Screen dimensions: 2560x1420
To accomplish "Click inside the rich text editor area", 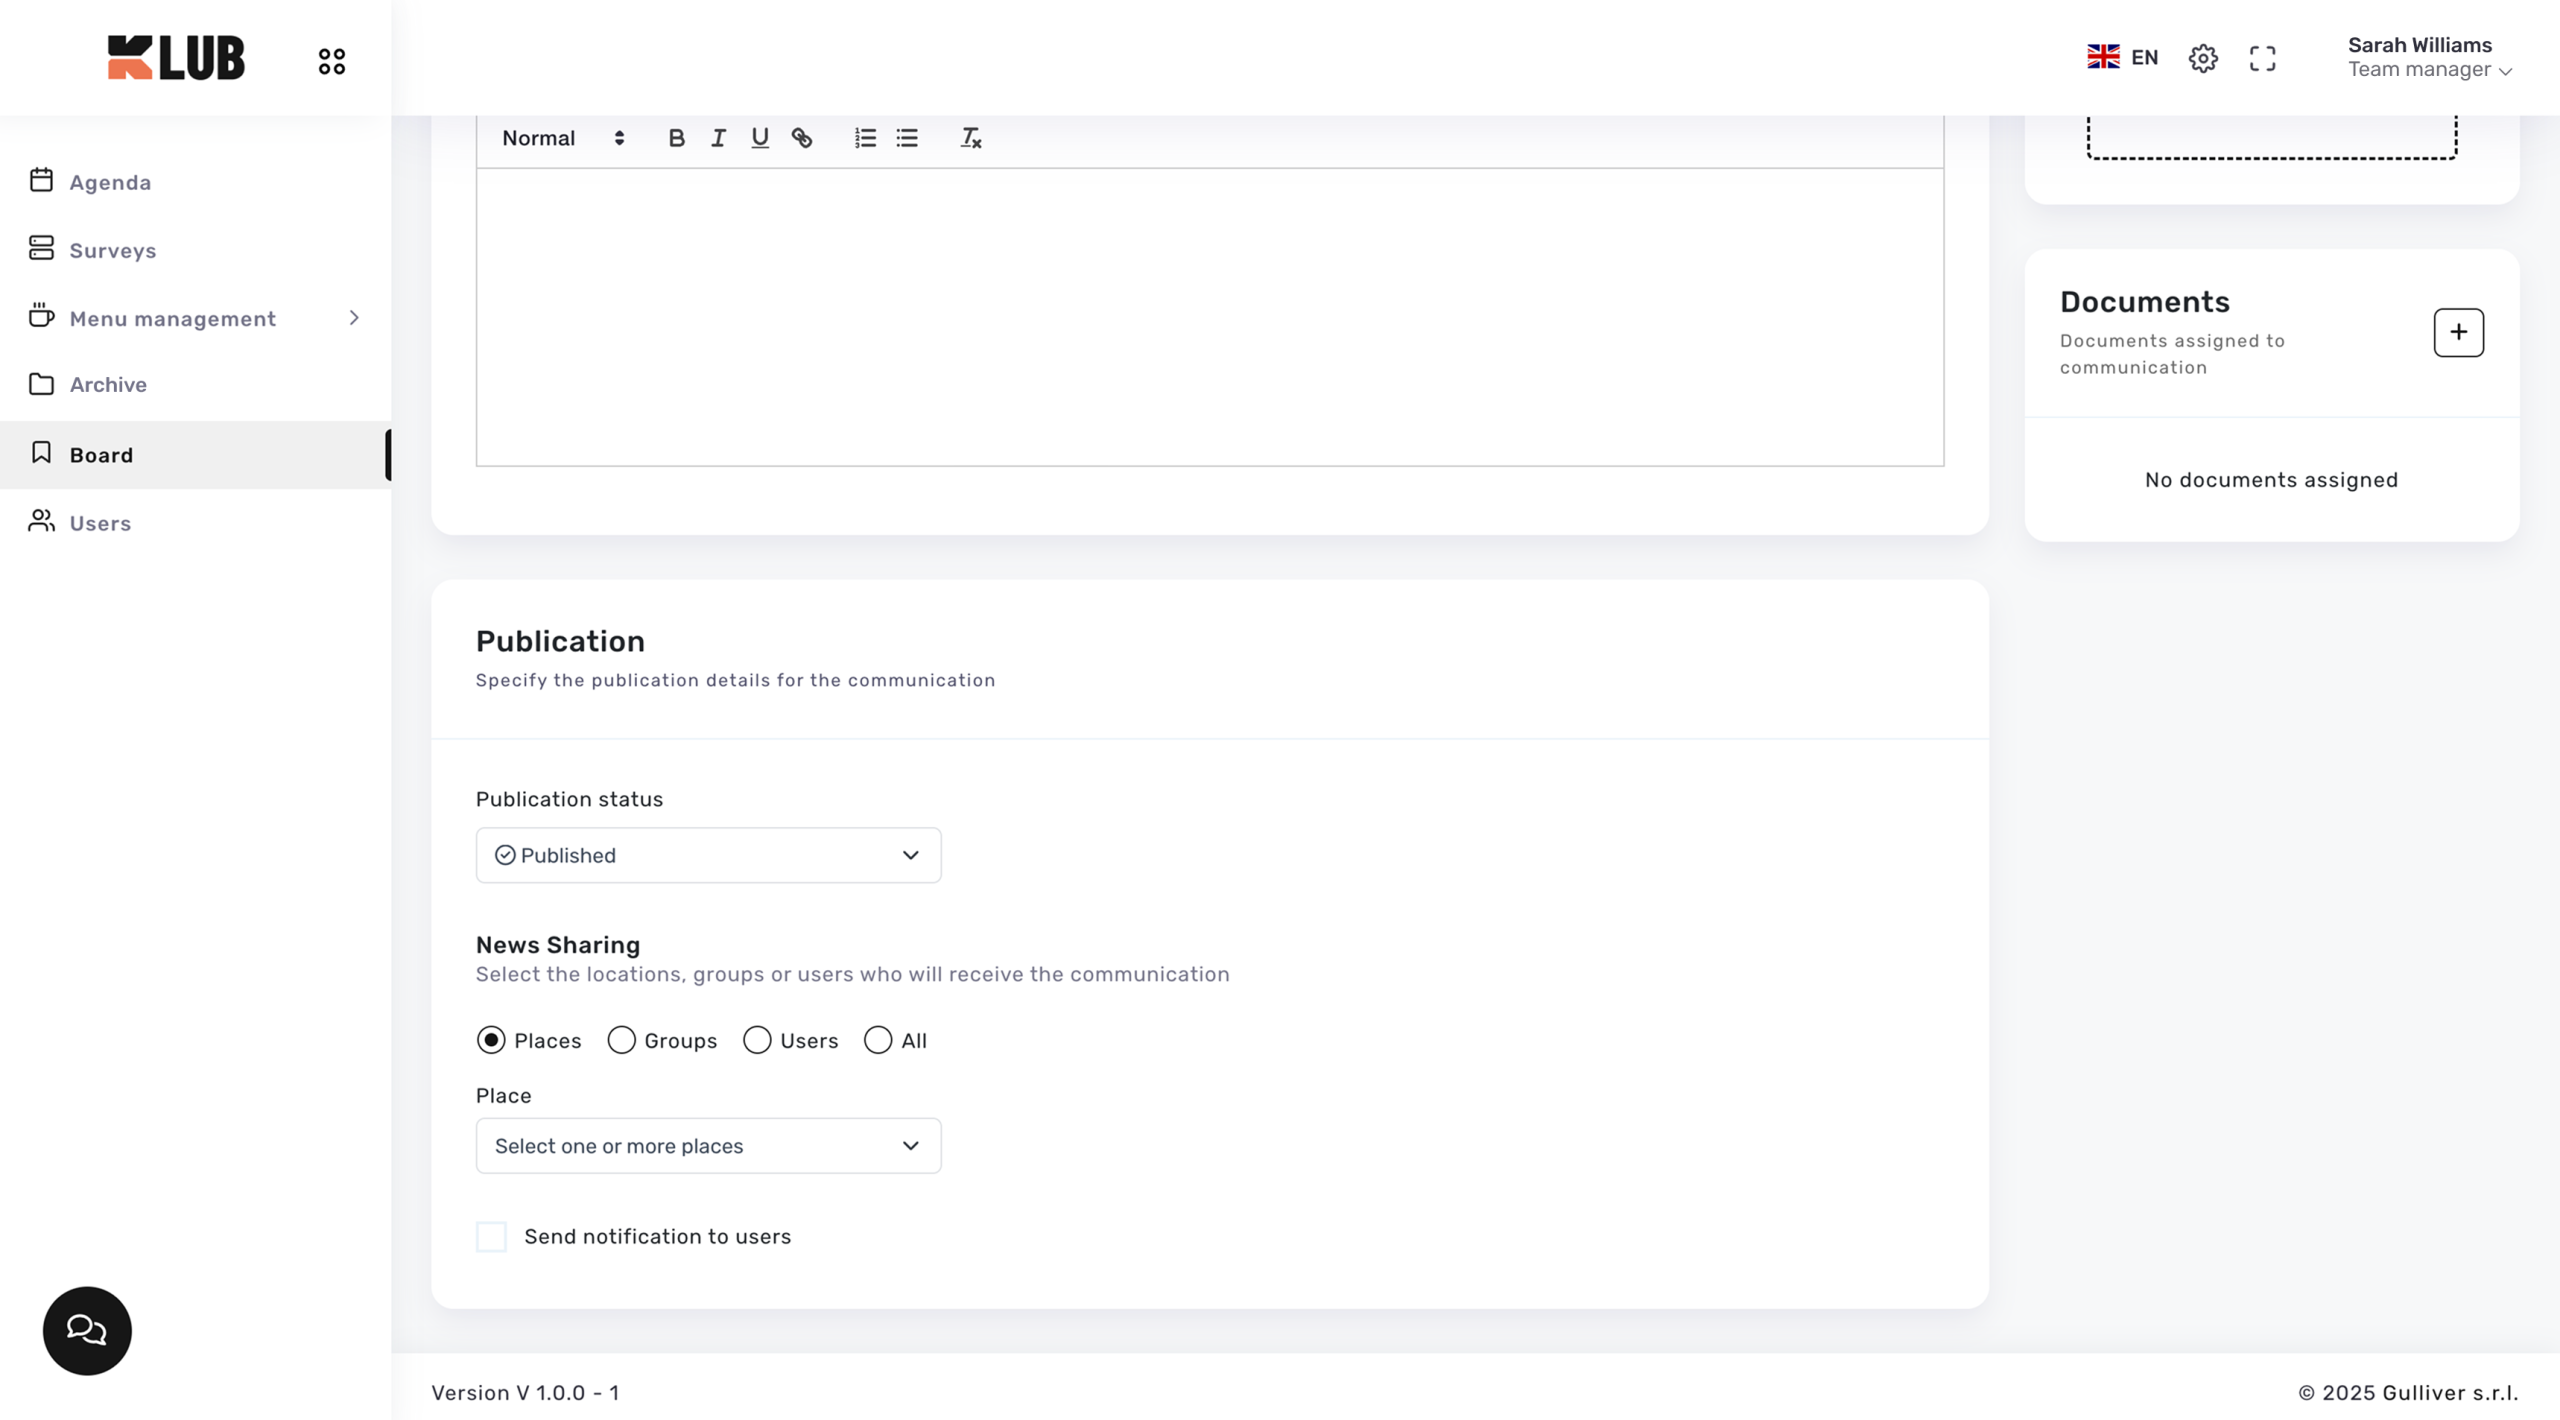I will [x=1210, y=316].
